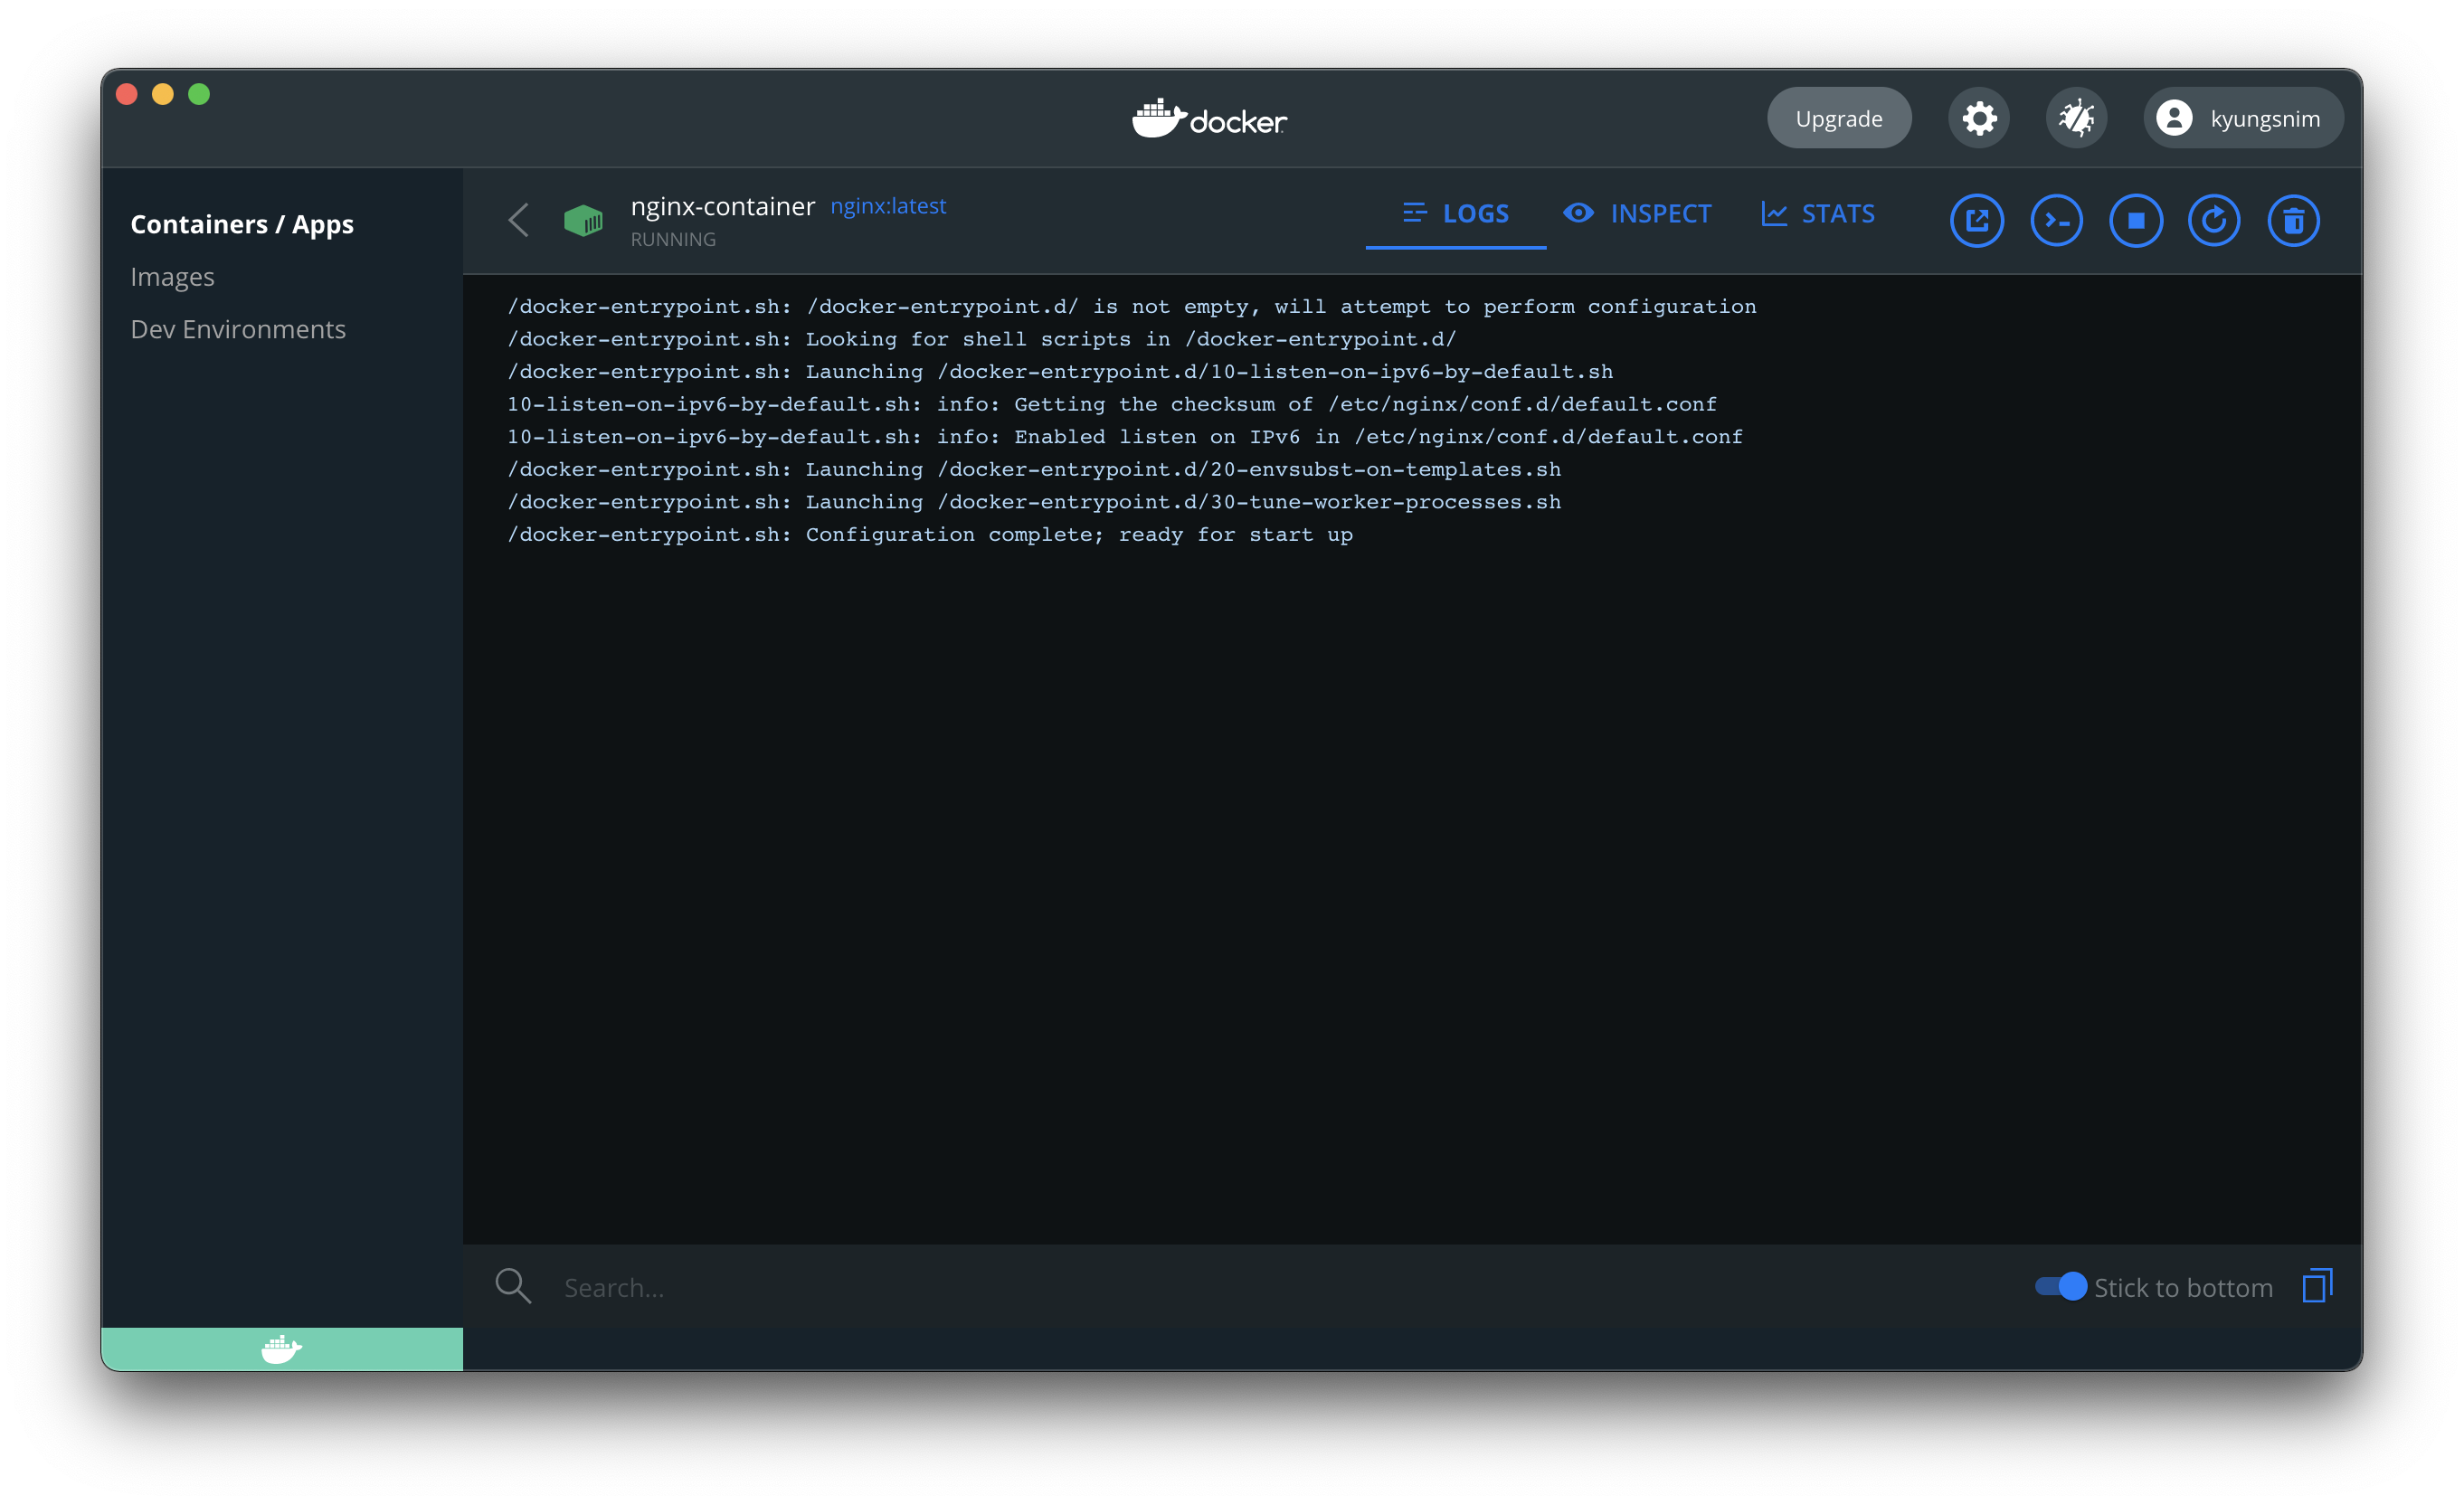Select the LOGS tab
The image size is (2464, 1505).
(1456, 214)
